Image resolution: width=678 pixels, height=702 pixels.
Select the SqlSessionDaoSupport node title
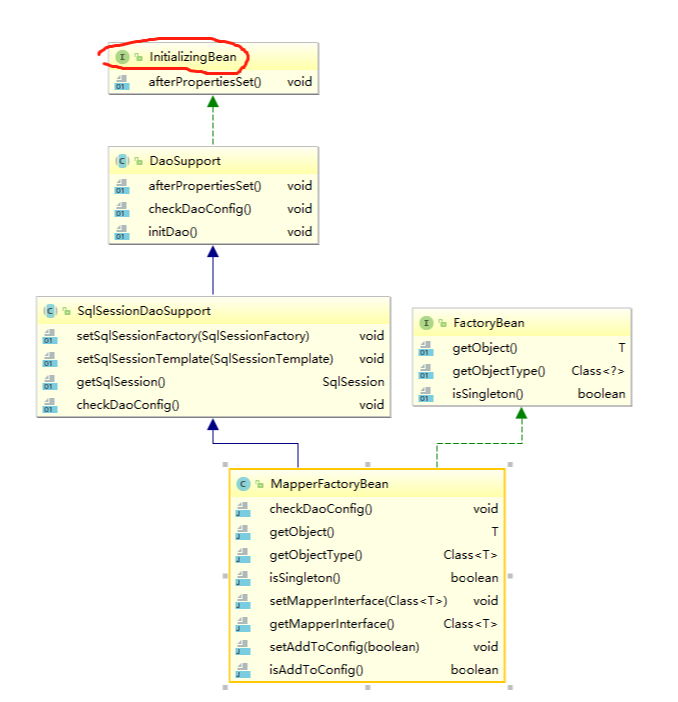[144, 311]
